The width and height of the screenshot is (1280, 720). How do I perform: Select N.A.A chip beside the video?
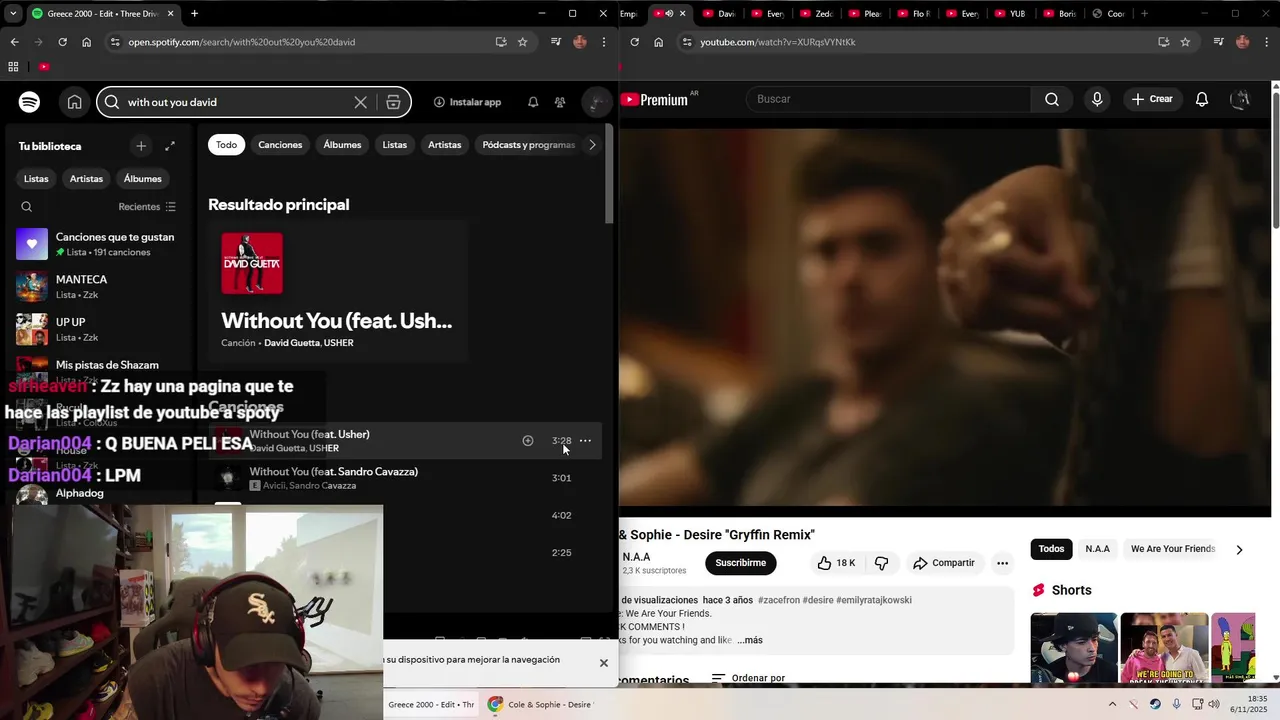[1097, 549]
